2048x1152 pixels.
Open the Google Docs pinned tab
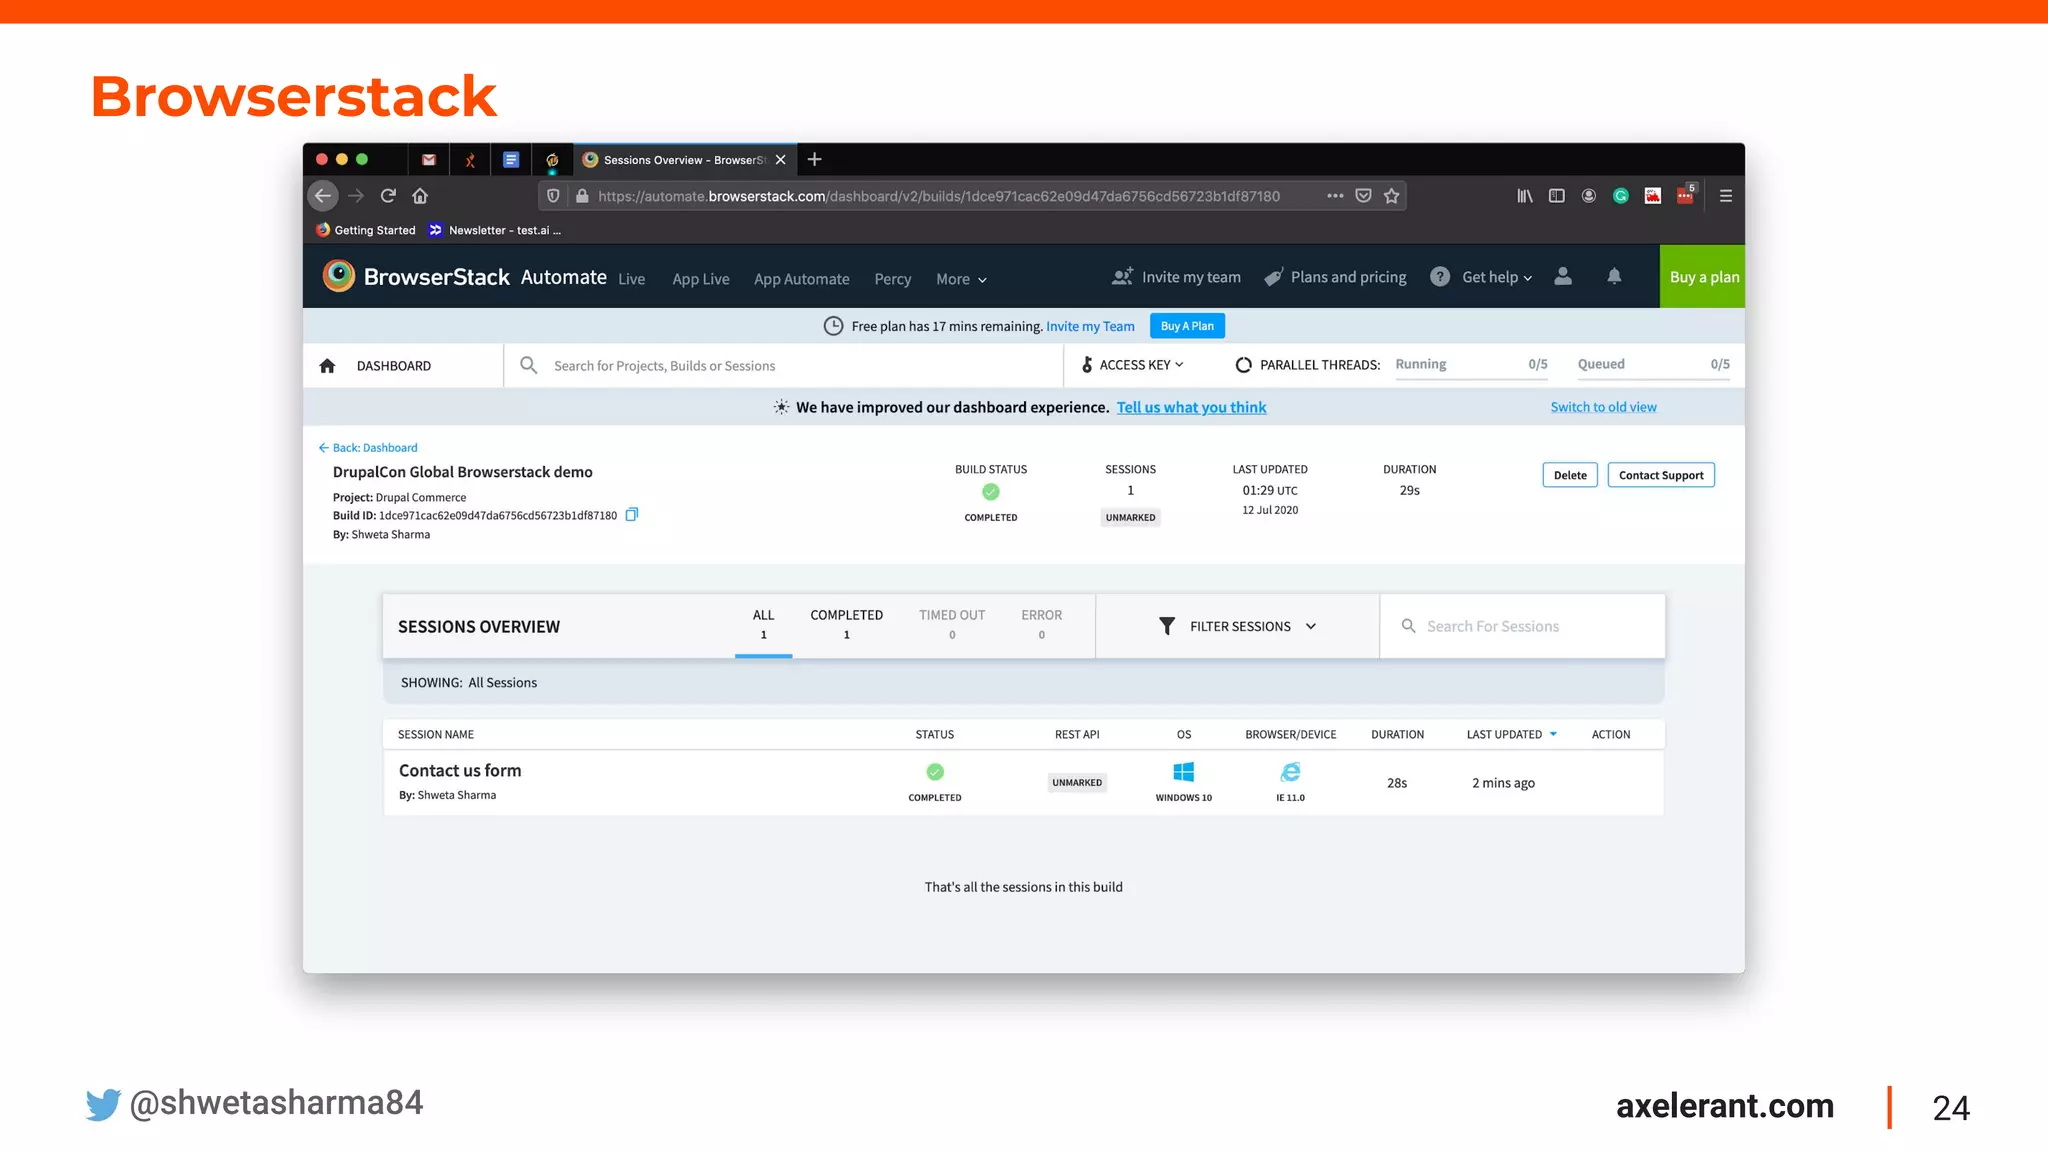tap(511, 160)
